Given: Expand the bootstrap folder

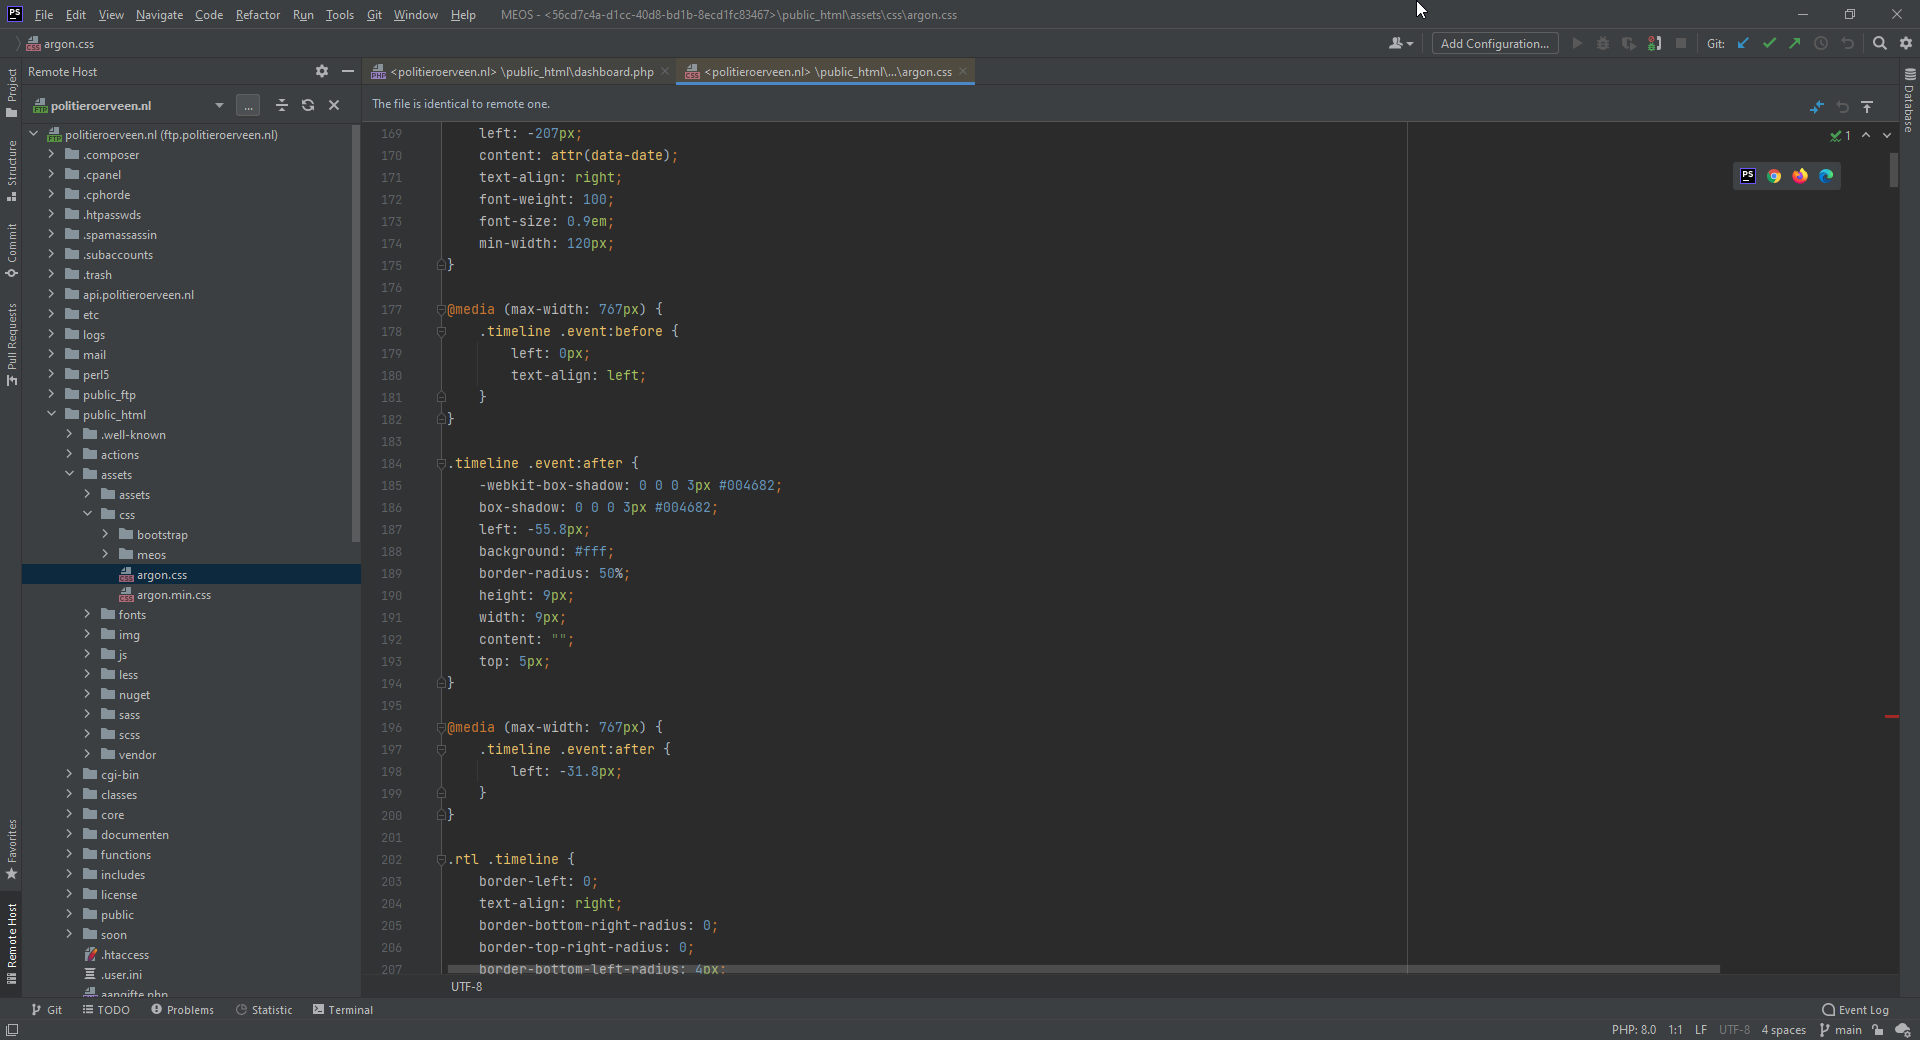Looking at the screenshot, I should 105,535.
